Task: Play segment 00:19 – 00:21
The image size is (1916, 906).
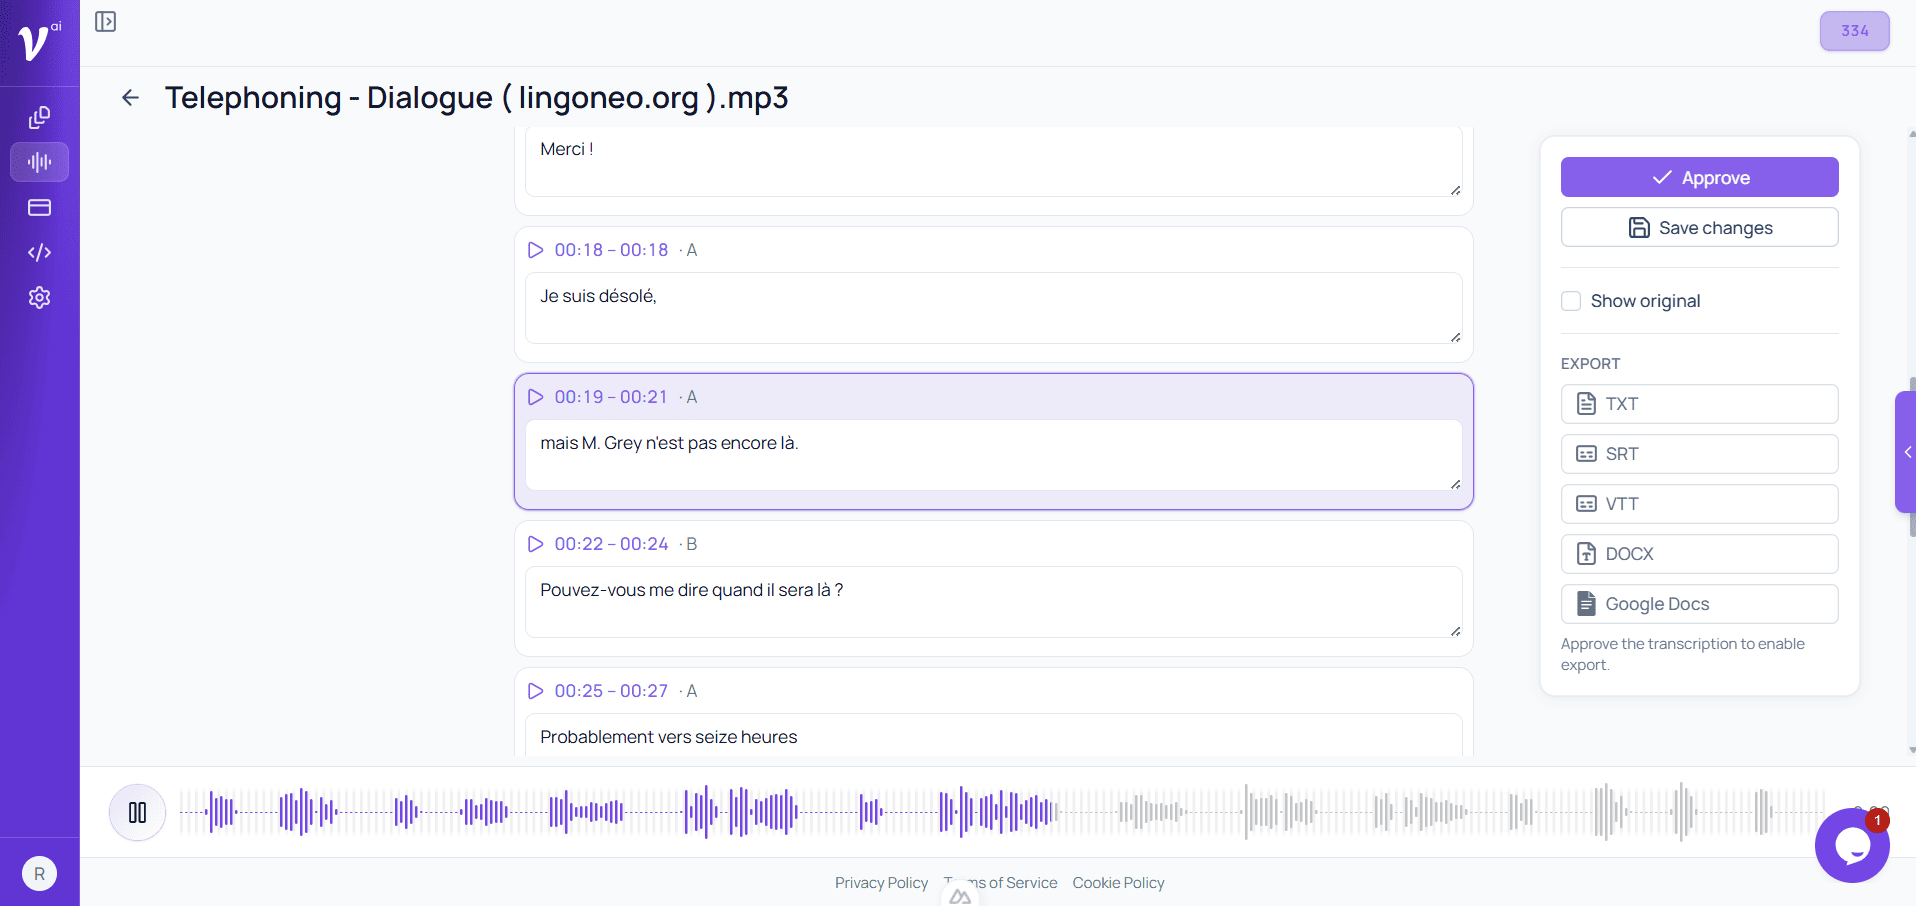Action: (535, 397)
